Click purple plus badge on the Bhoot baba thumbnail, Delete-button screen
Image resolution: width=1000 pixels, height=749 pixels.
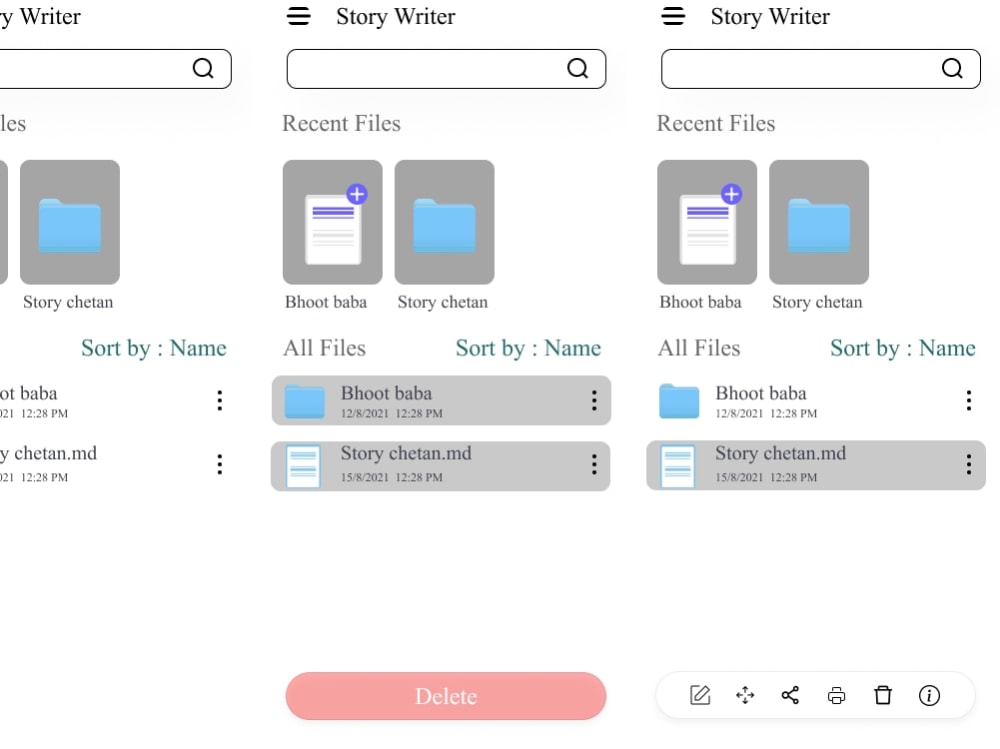click(357, 194)
